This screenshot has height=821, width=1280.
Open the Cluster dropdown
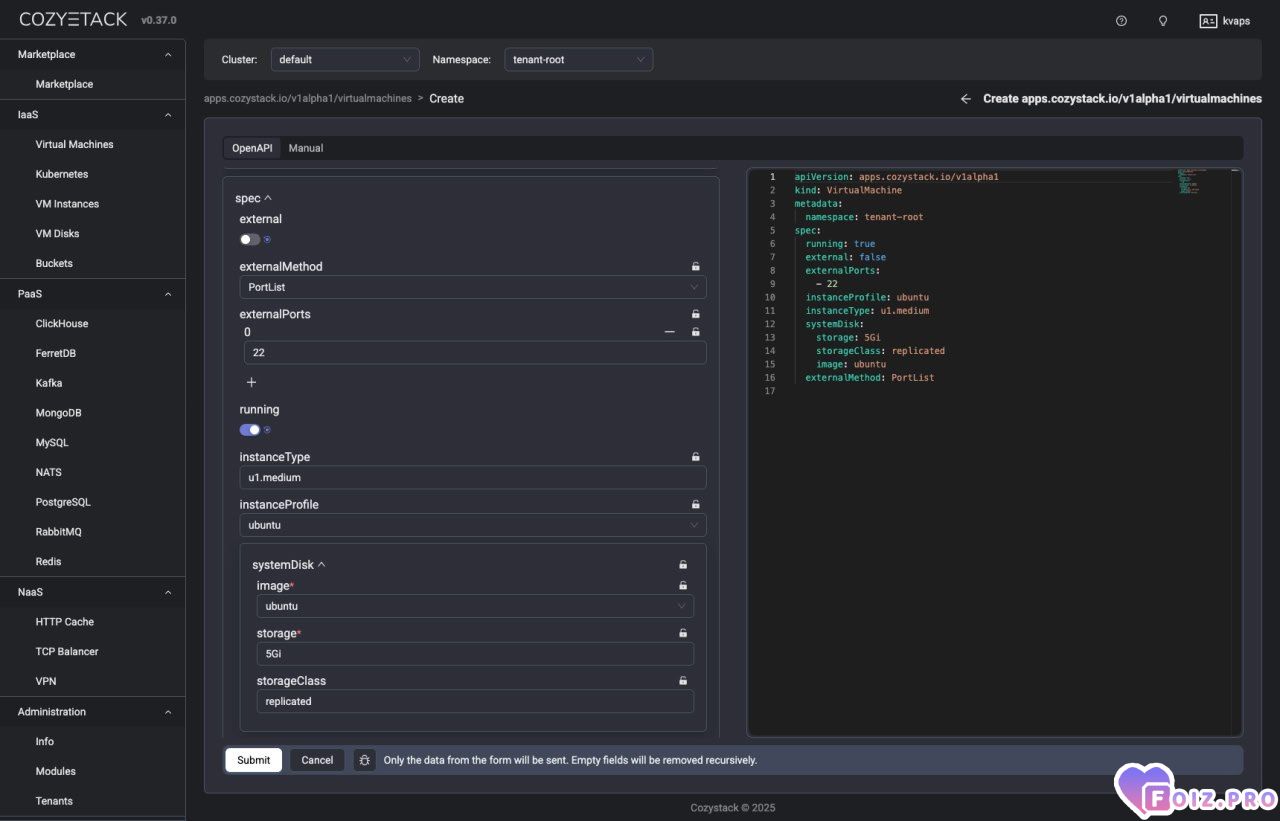pyautogui.click(x=344, y=60)
